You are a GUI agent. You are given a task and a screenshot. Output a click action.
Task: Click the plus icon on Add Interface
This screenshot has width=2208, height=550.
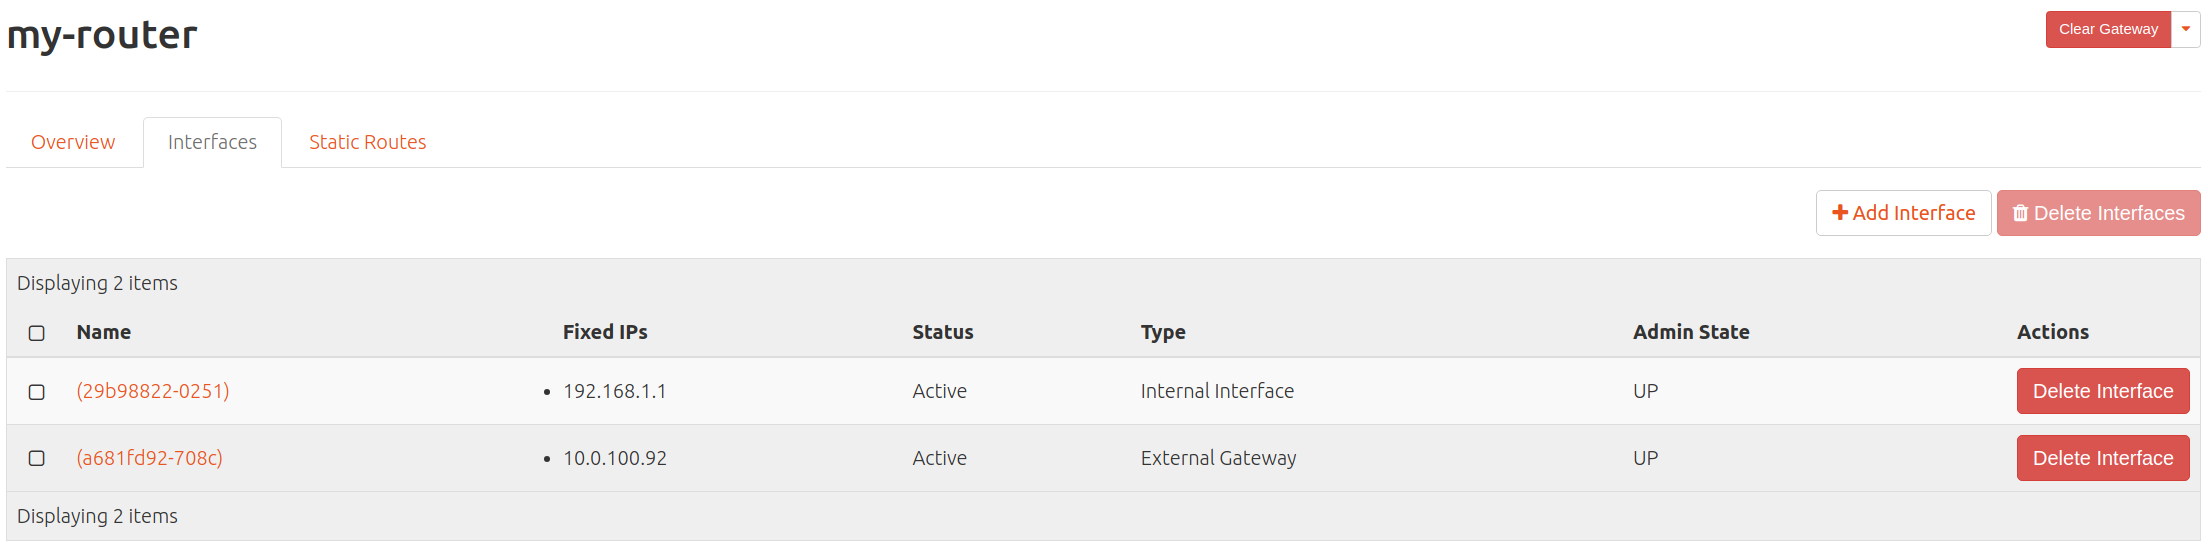point(1839,213)
